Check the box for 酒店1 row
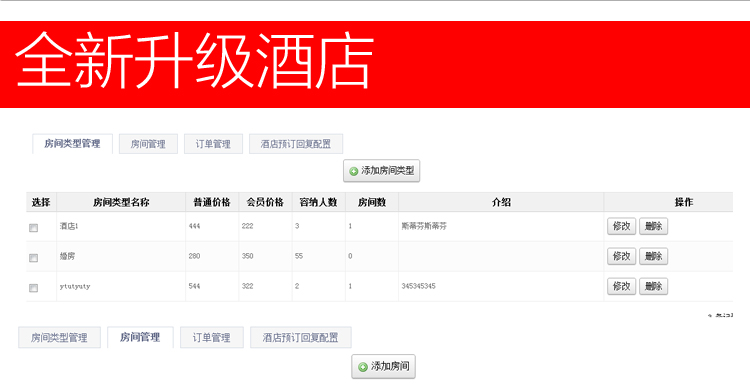750x387 pixels. [x=33, y=228]
